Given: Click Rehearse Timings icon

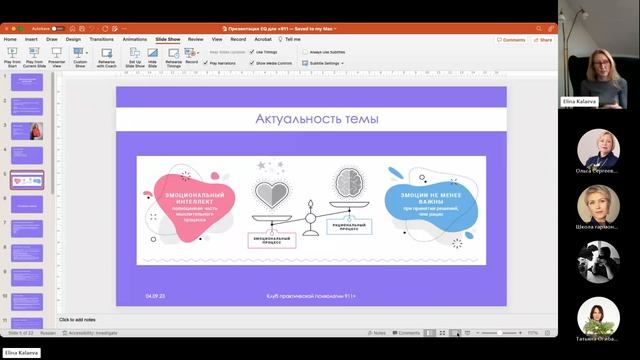Looking at the screenshot, I should pyautogui.click(x=173, y=53).
